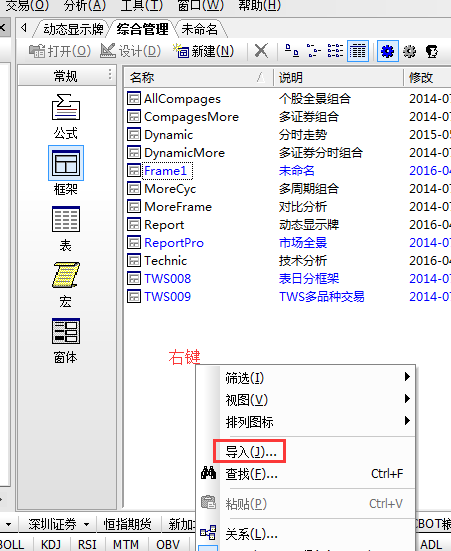
Task: Click the 市场全景 description cell
Action: pos(303,242)
